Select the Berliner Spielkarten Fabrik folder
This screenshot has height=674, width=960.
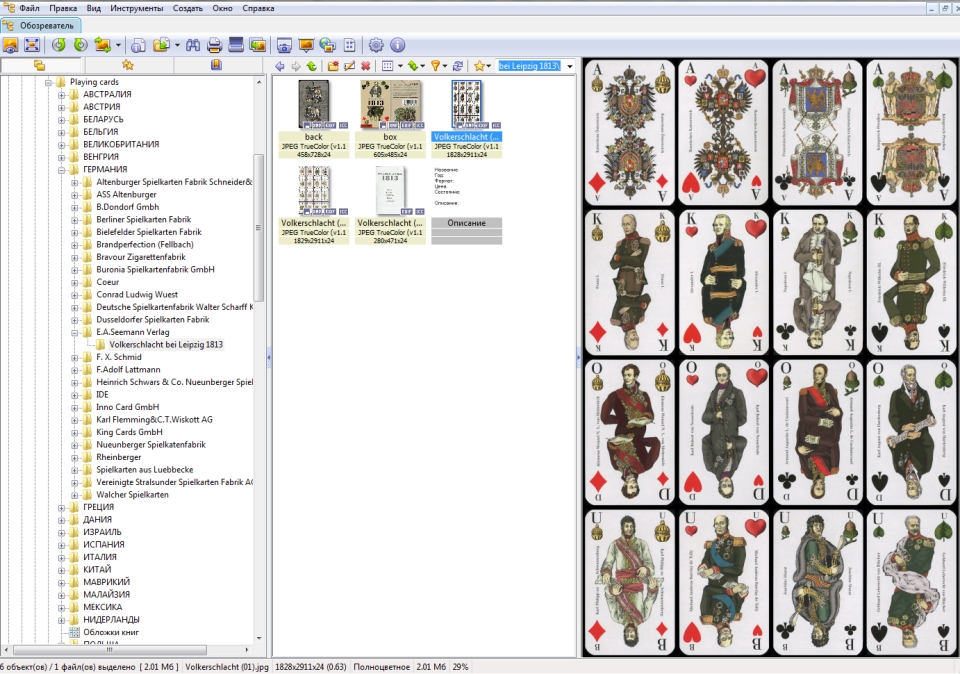pyautogui.click(x=143, y=220)
